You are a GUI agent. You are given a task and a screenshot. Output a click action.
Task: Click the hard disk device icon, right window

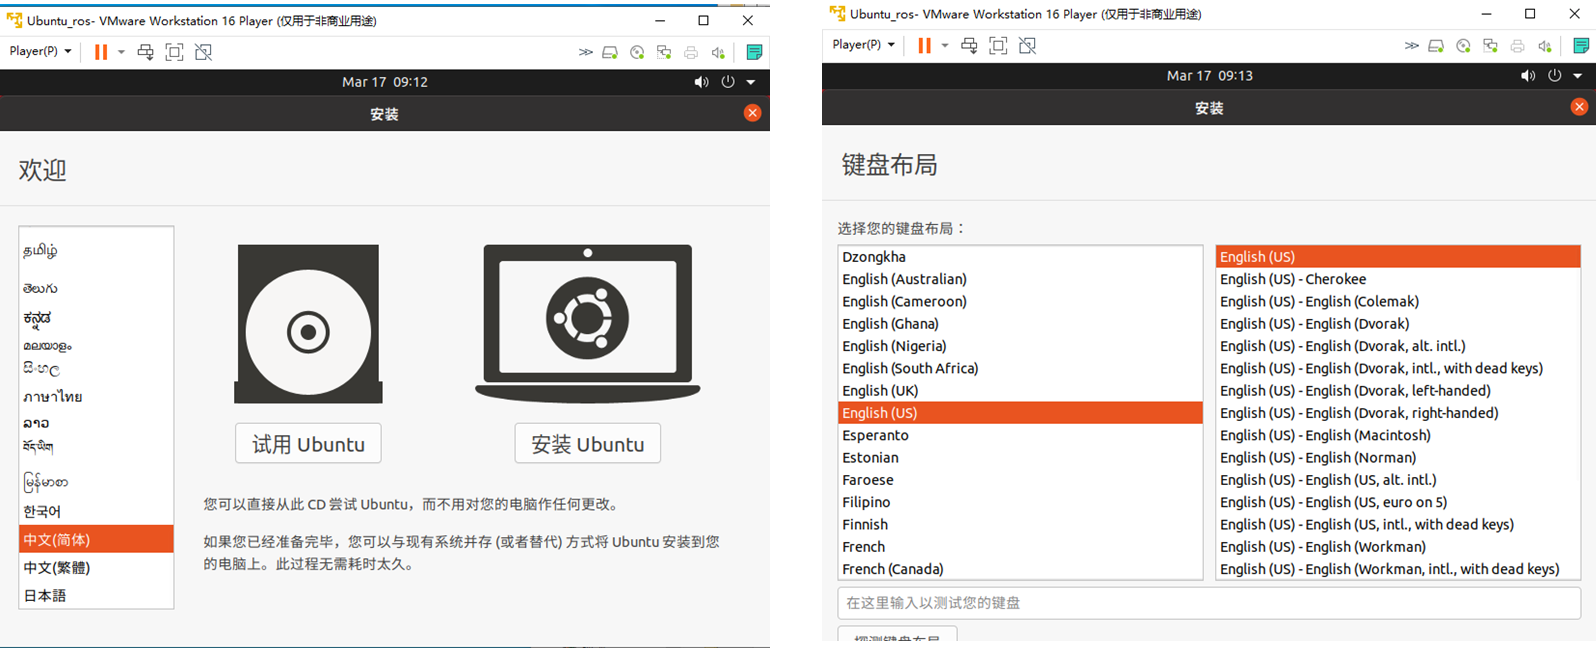(1436, 45)
